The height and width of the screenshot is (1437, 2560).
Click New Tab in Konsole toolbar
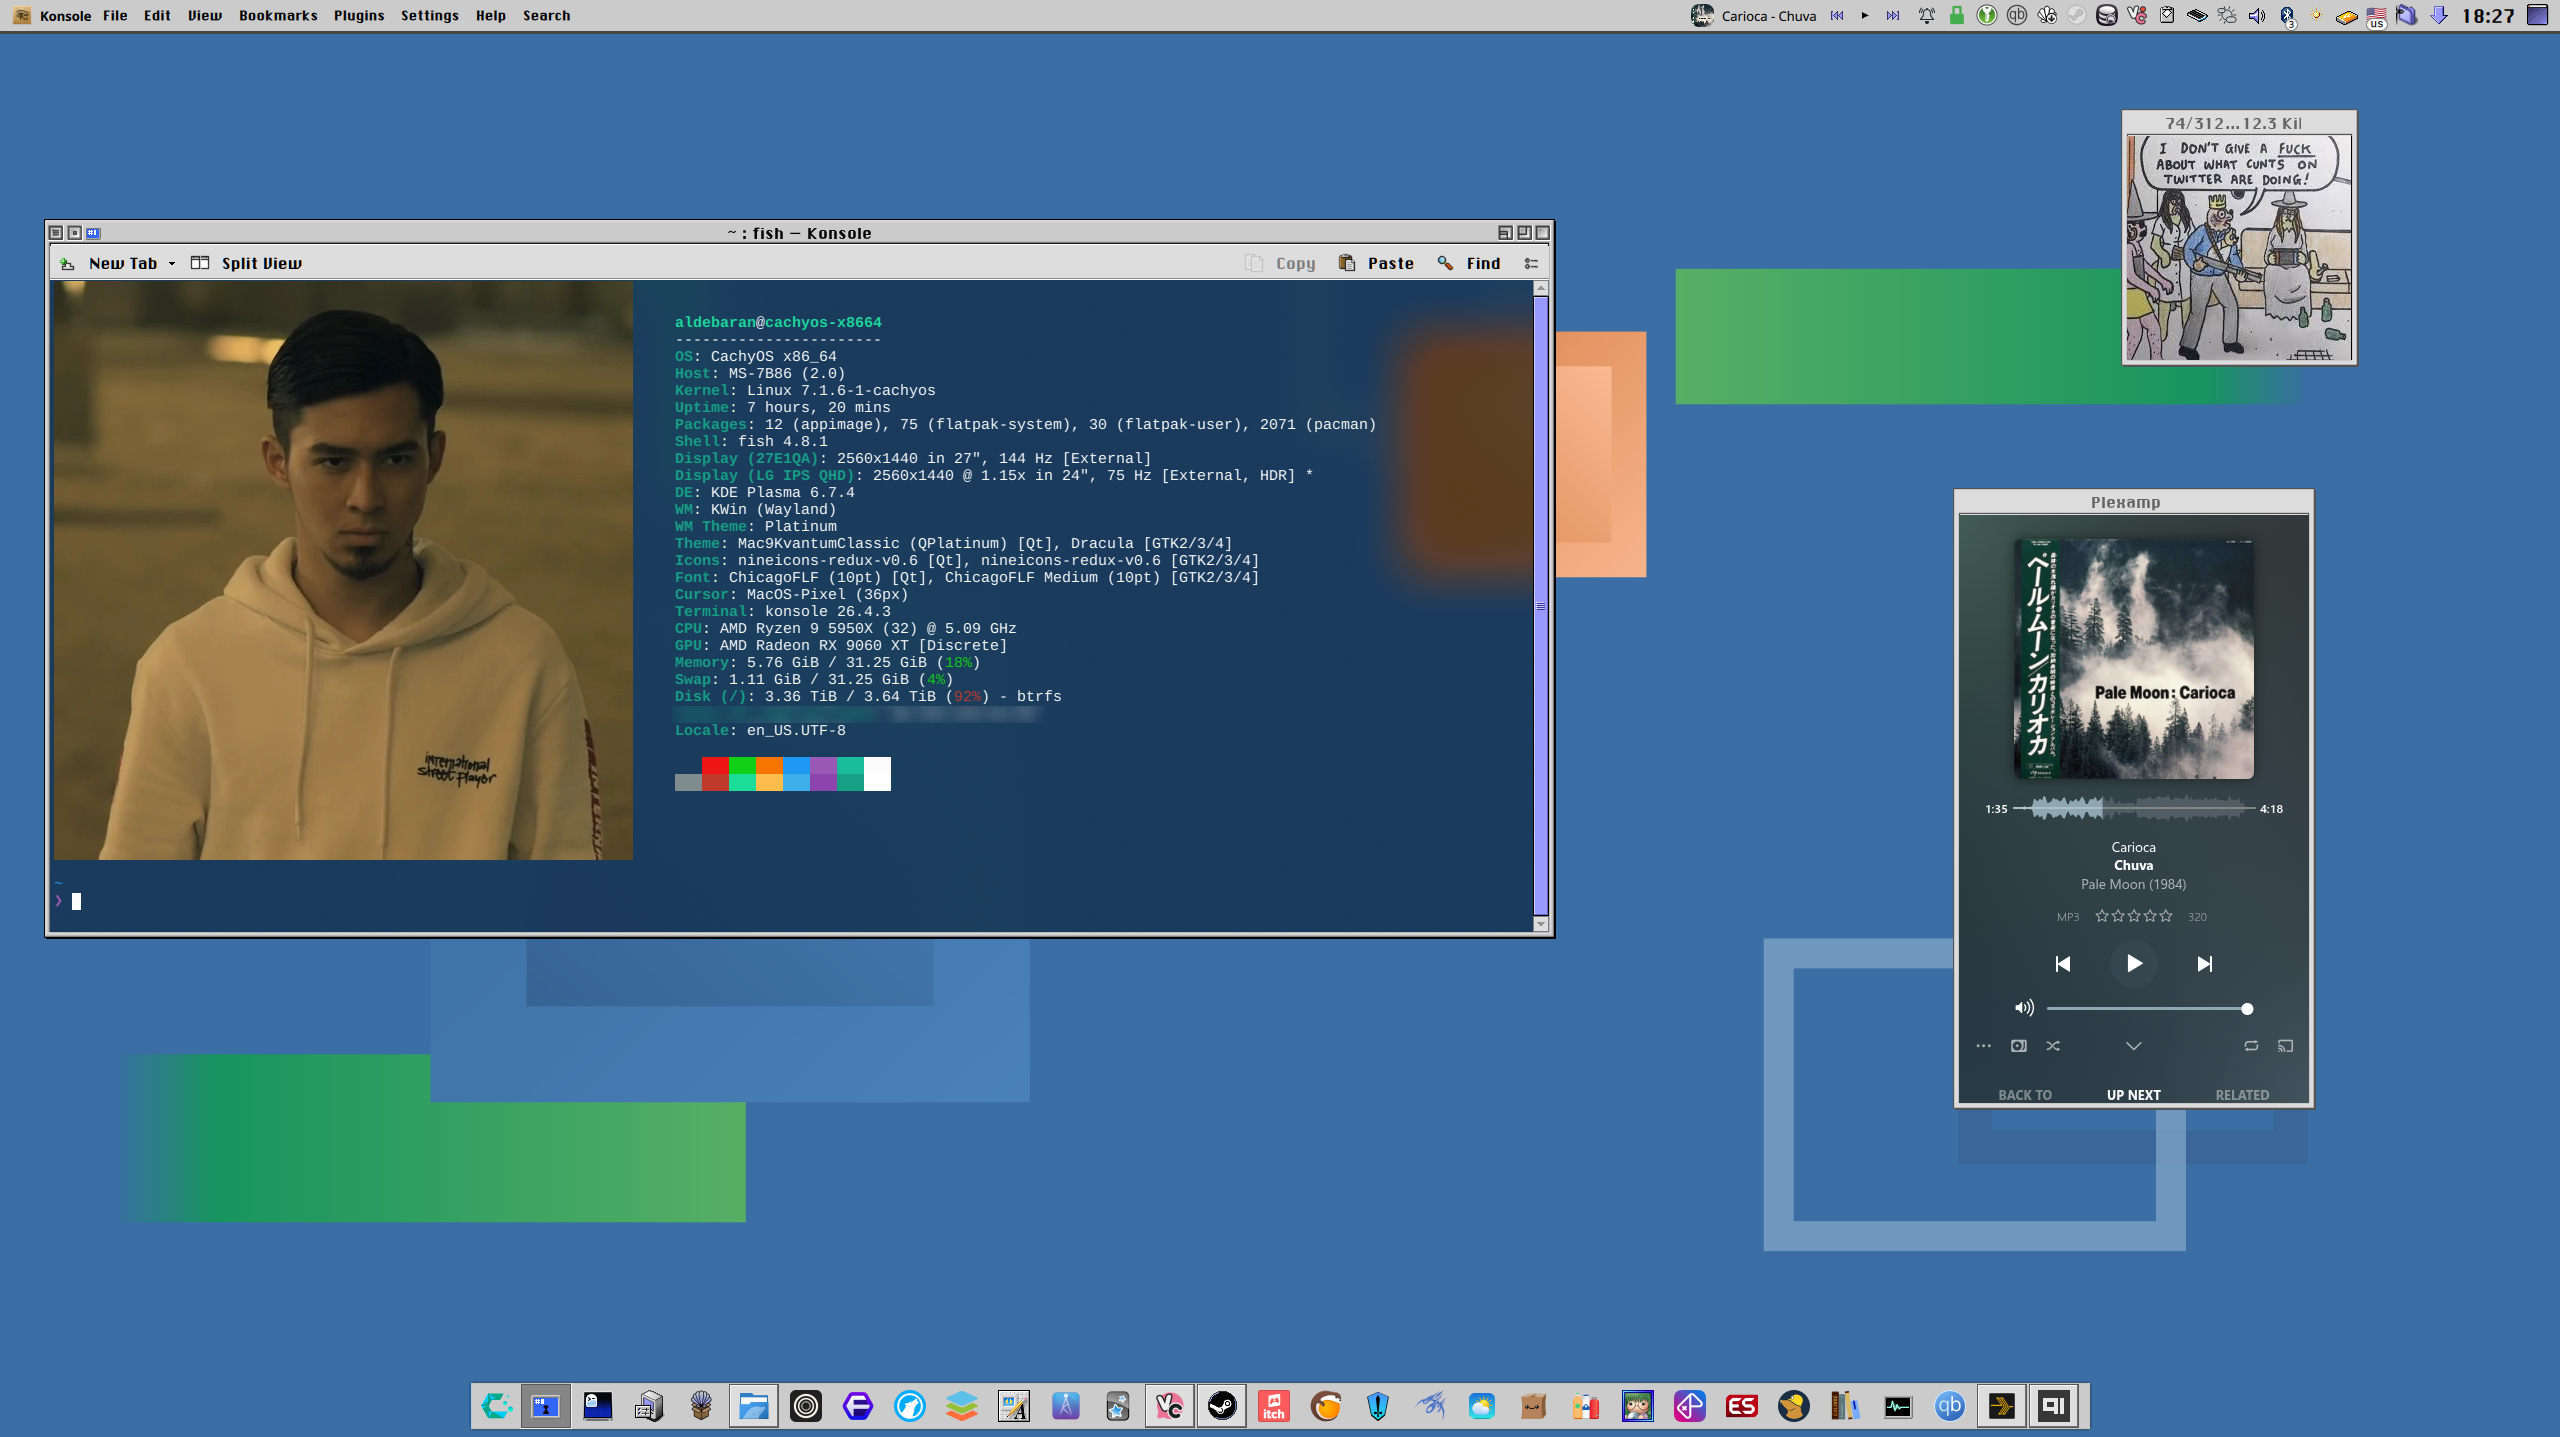click(x=109, y=263)
